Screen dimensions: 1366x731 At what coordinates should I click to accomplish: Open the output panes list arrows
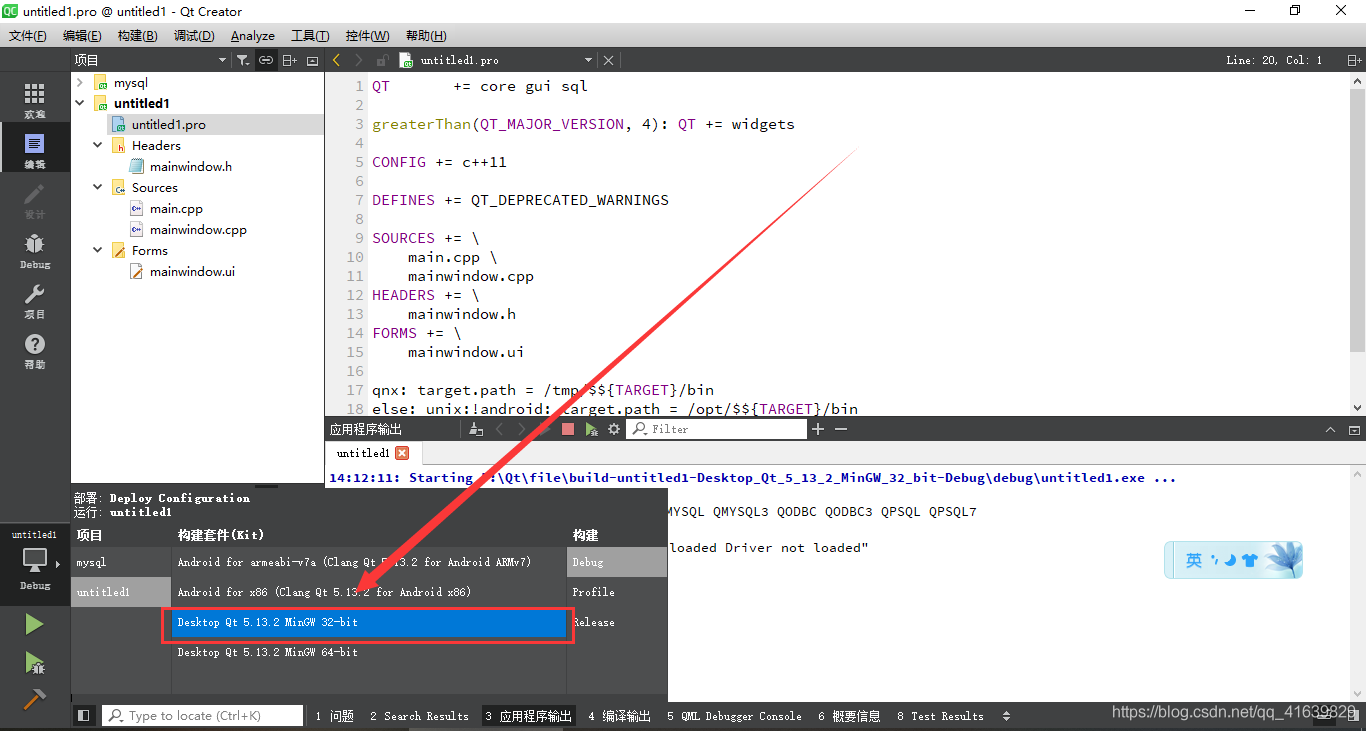pyautogui.click(x=1006, y=716)
